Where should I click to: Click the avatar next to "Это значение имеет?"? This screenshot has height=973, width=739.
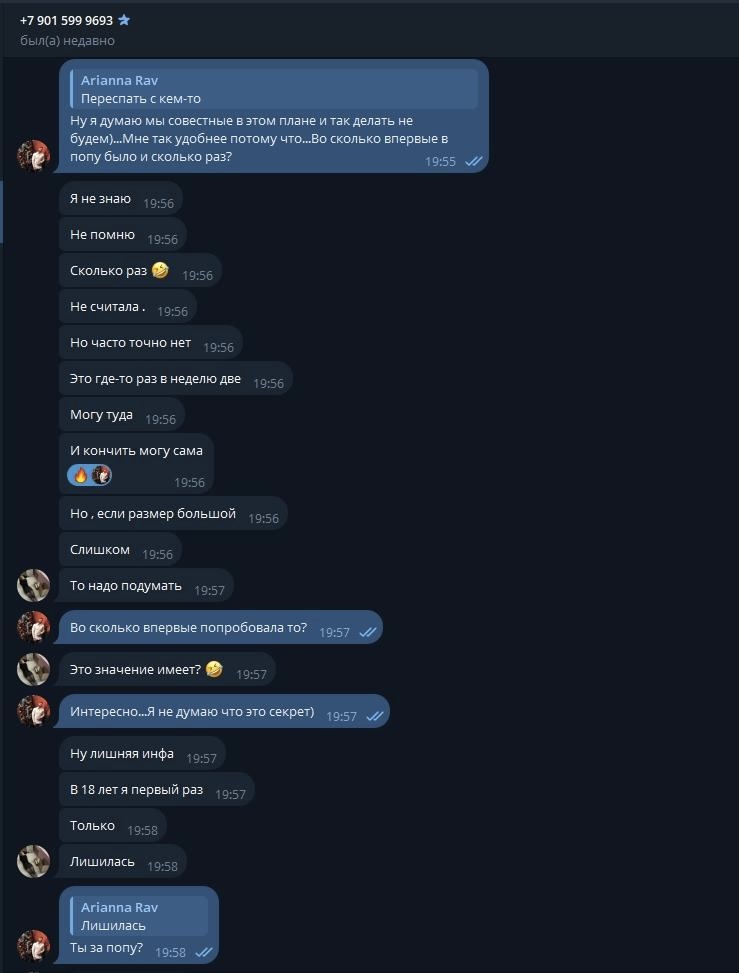[34, 669]
